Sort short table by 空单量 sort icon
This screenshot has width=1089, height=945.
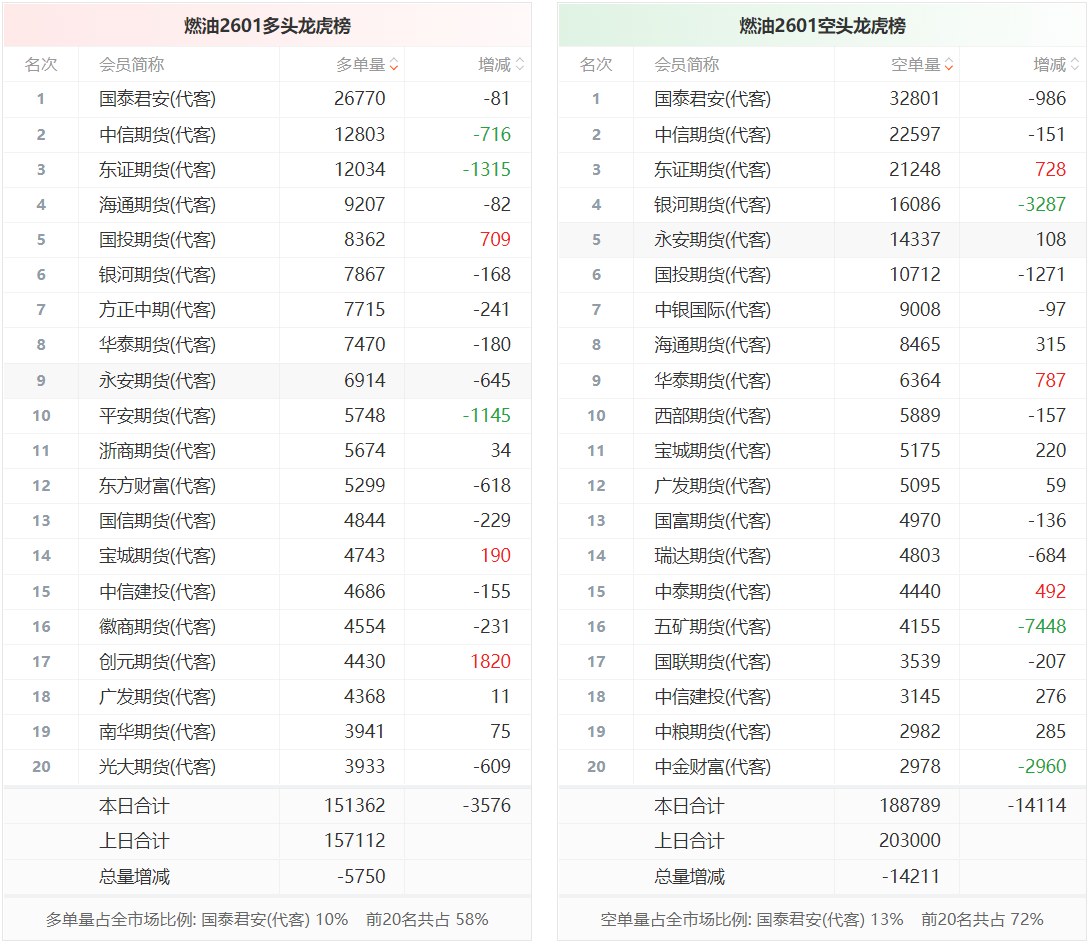(949, 65)
